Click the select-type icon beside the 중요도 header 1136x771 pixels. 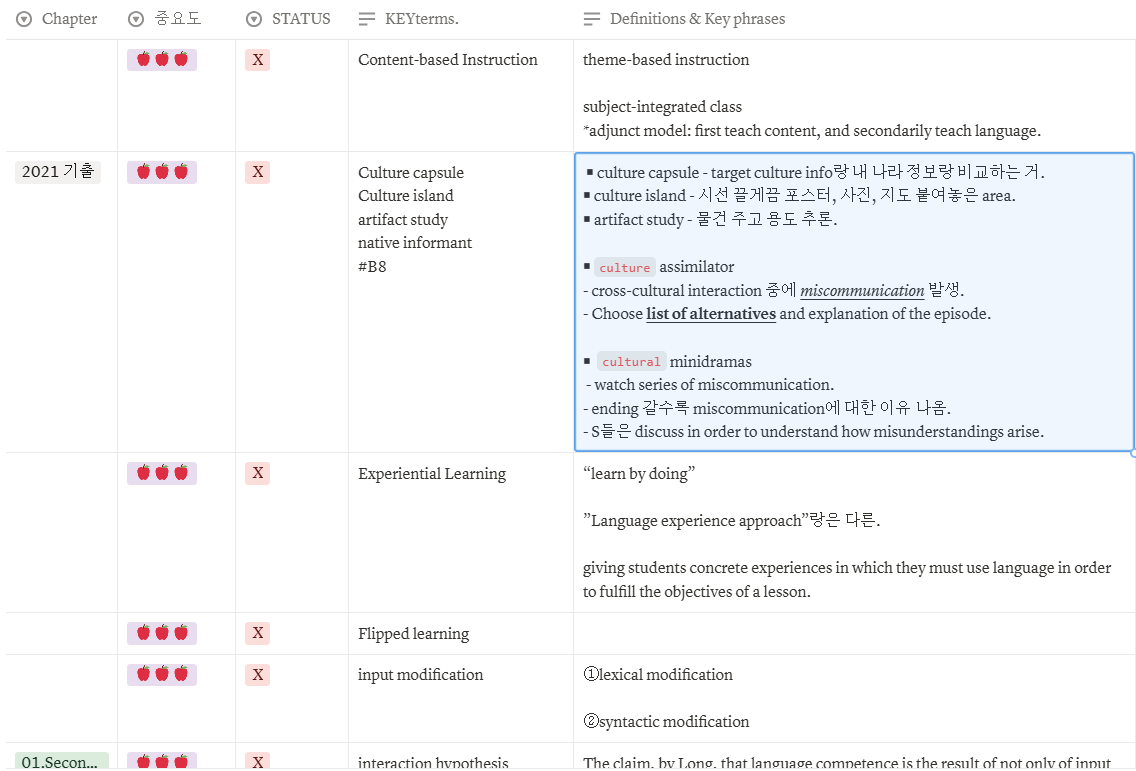pos(135,20)
